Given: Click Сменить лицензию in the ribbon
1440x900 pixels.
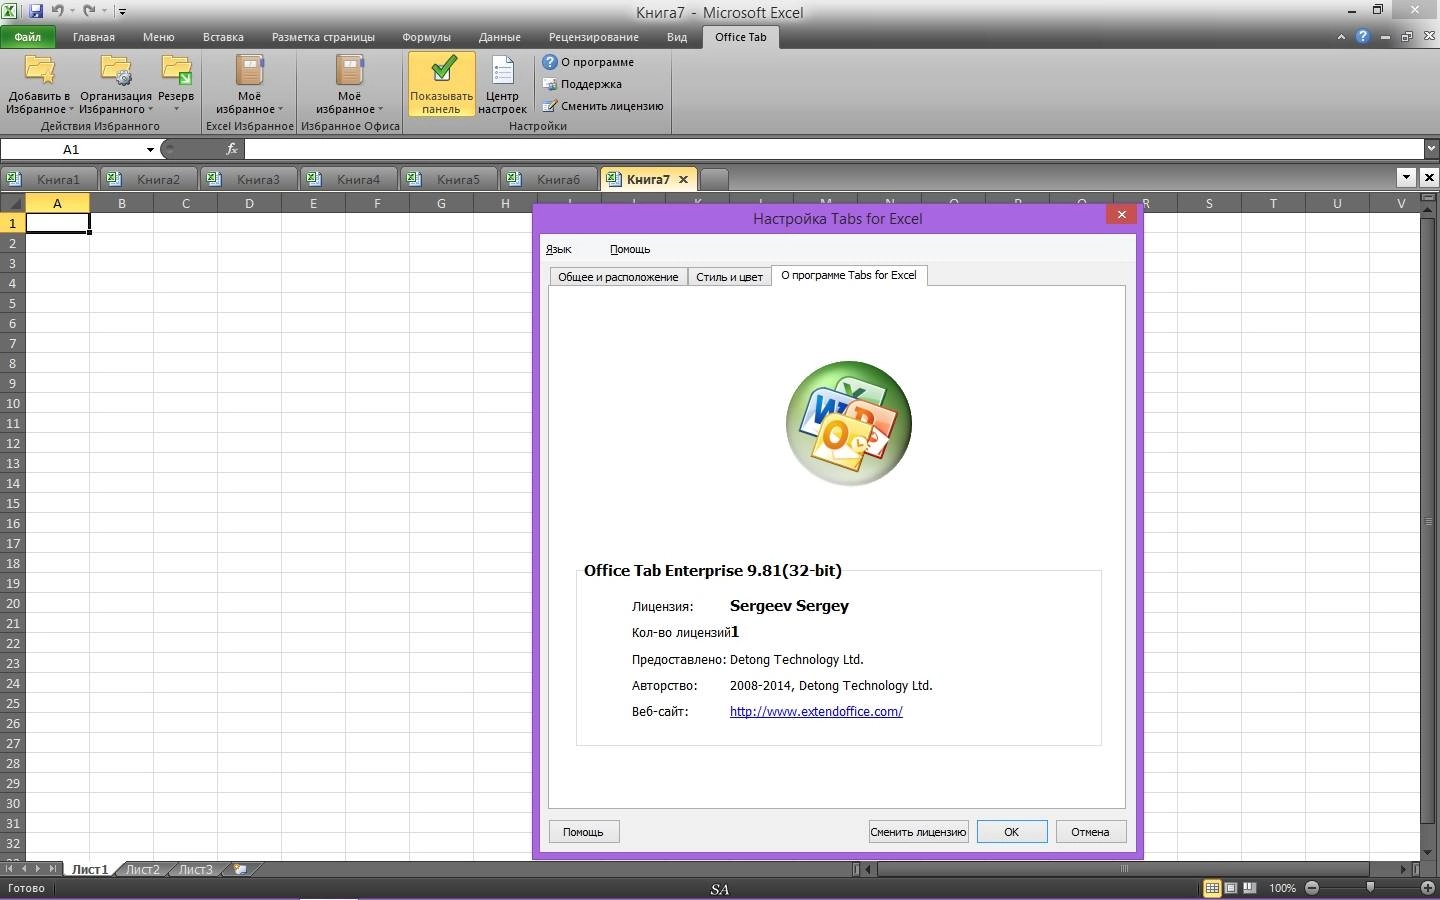Looking at the screenshot, I should [x=603, y=106].
